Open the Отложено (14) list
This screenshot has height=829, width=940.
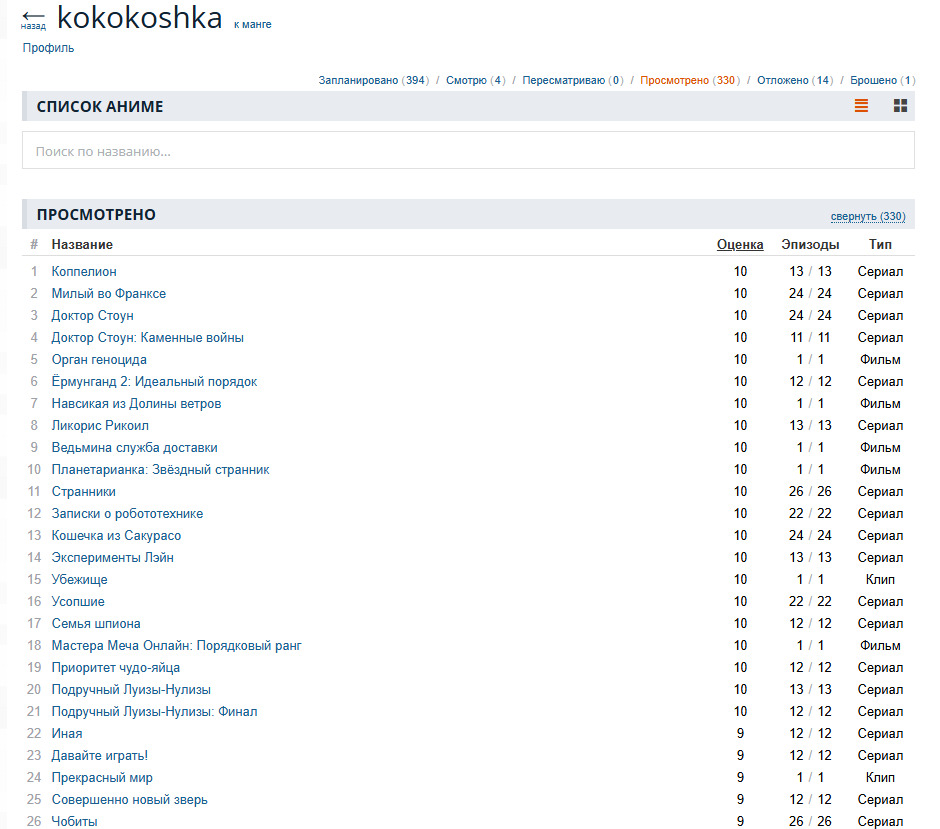[x=794, y=80]
